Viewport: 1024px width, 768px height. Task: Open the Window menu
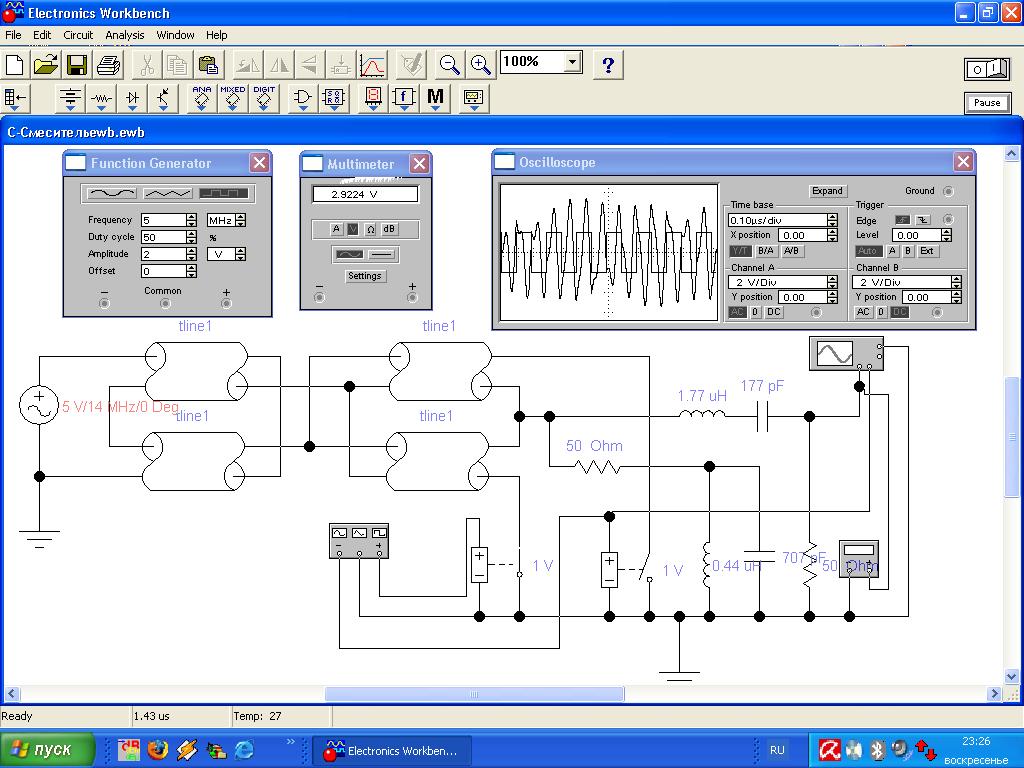point(175,35)
